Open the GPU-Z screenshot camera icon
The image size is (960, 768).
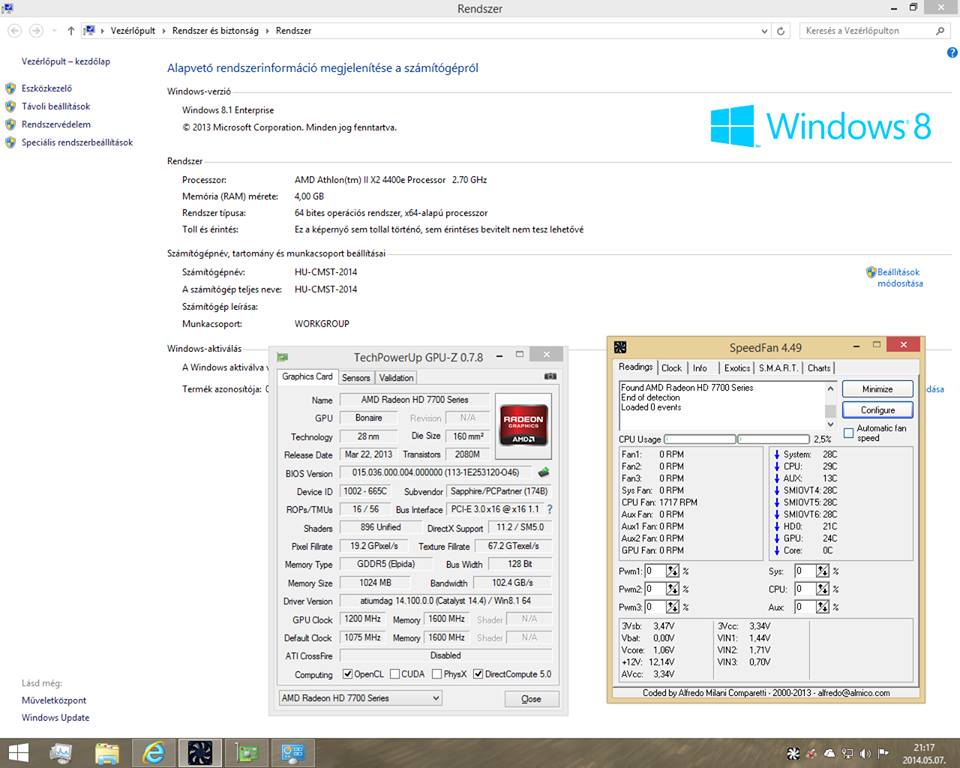coord(550,377)
